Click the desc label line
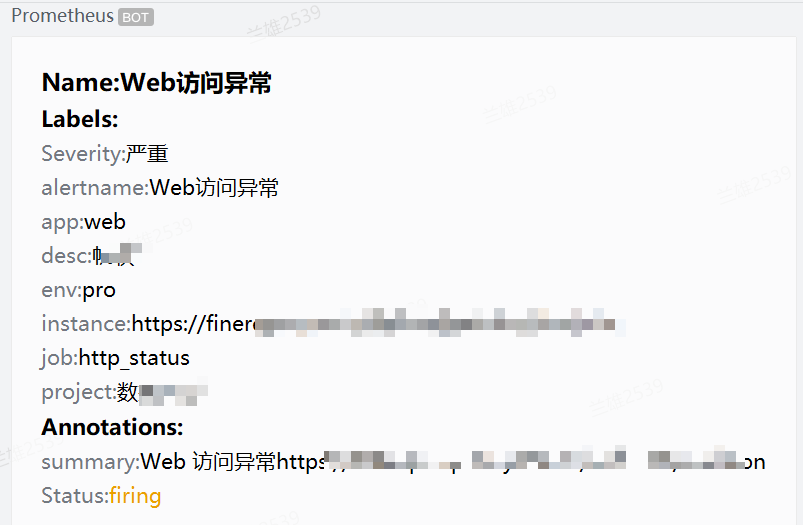This screenshot has height=525, width=803. click(x=88, y=256)
